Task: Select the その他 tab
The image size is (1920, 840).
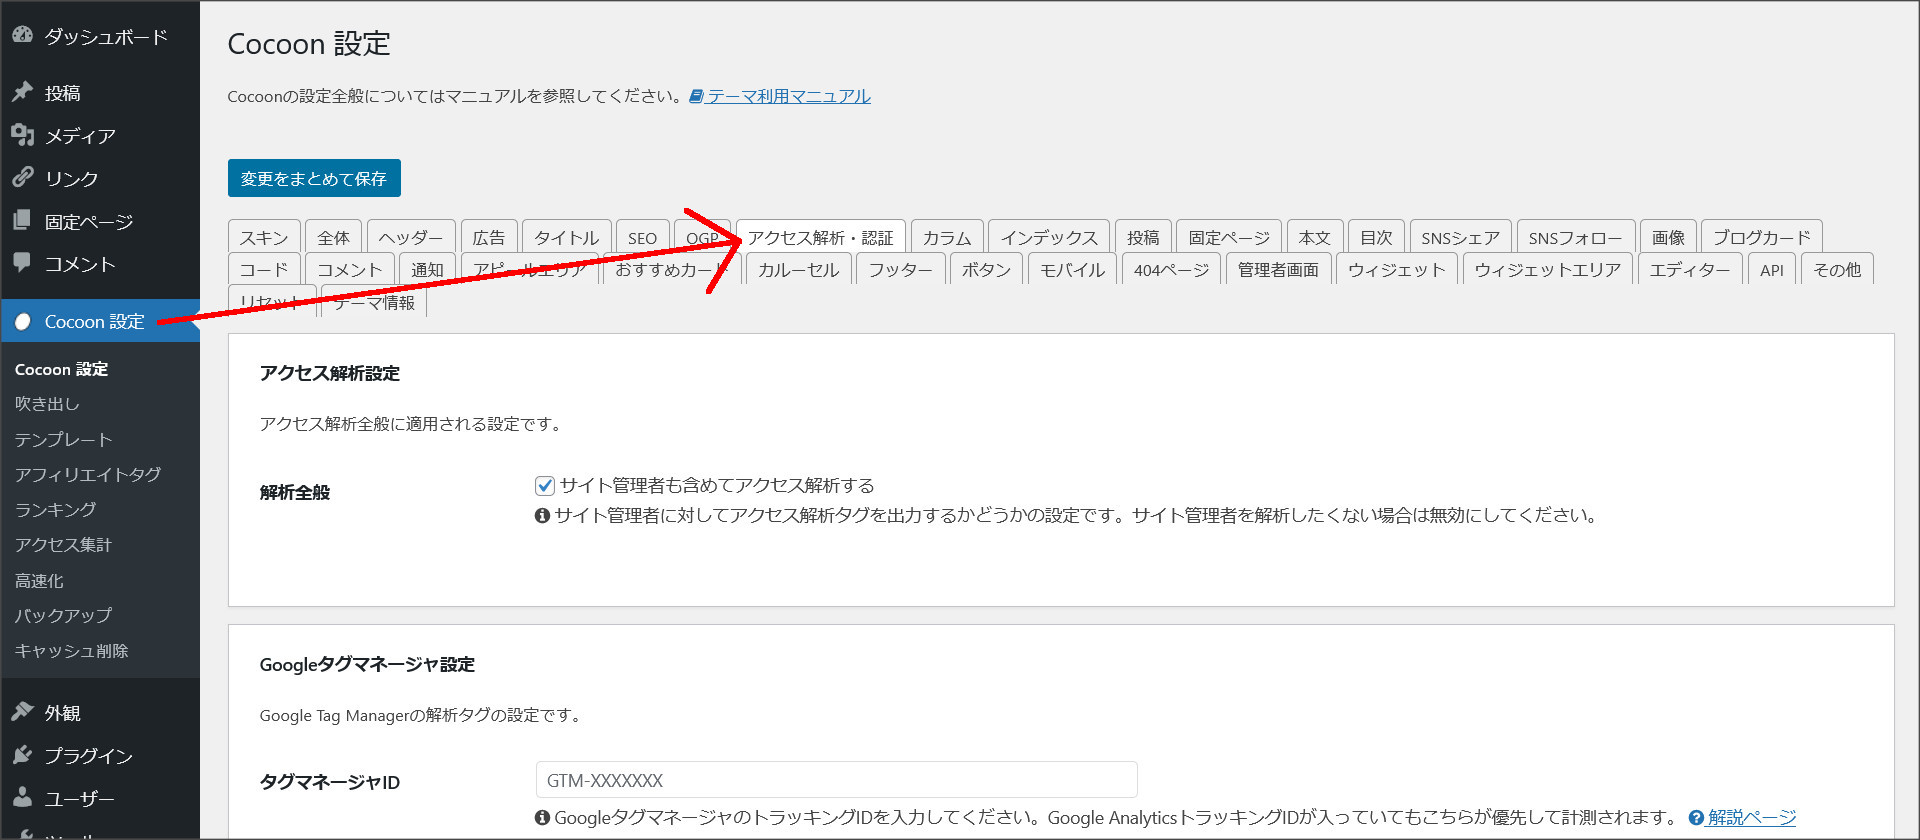Action: tap(1838, 269)
